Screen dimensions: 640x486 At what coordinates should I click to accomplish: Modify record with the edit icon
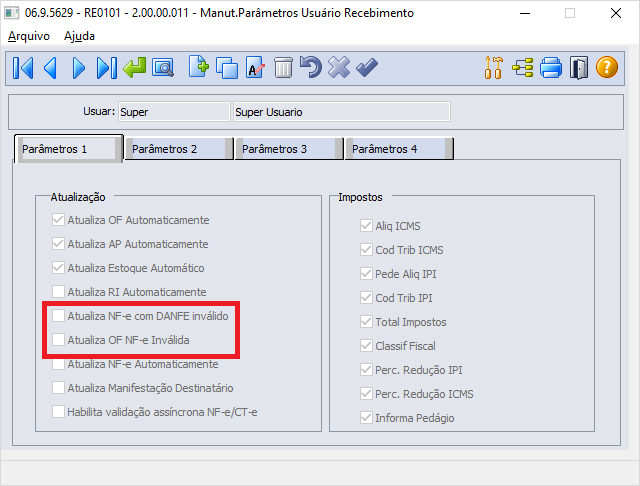pyautogui.click(x=255, y=67)
